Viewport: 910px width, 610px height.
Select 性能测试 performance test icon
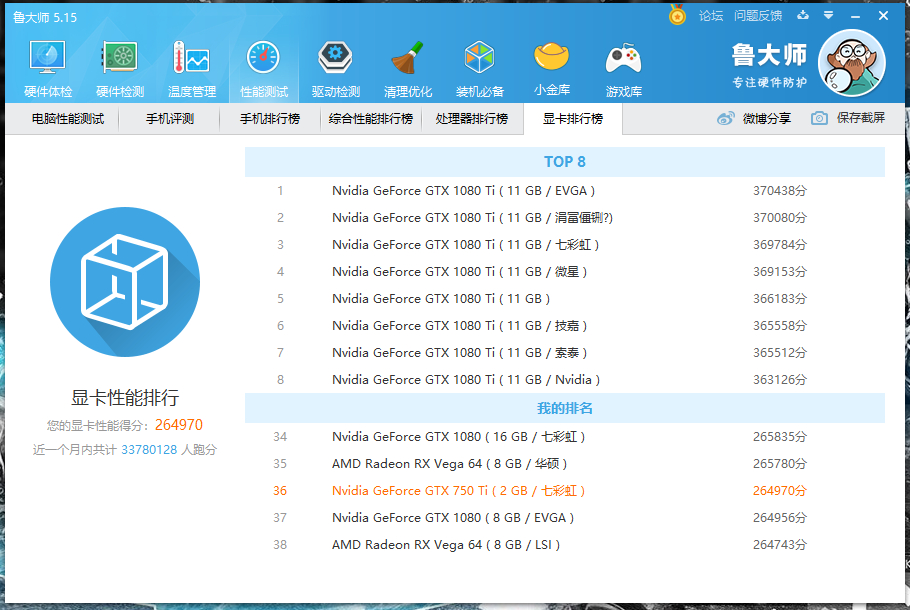click(264, 68)
